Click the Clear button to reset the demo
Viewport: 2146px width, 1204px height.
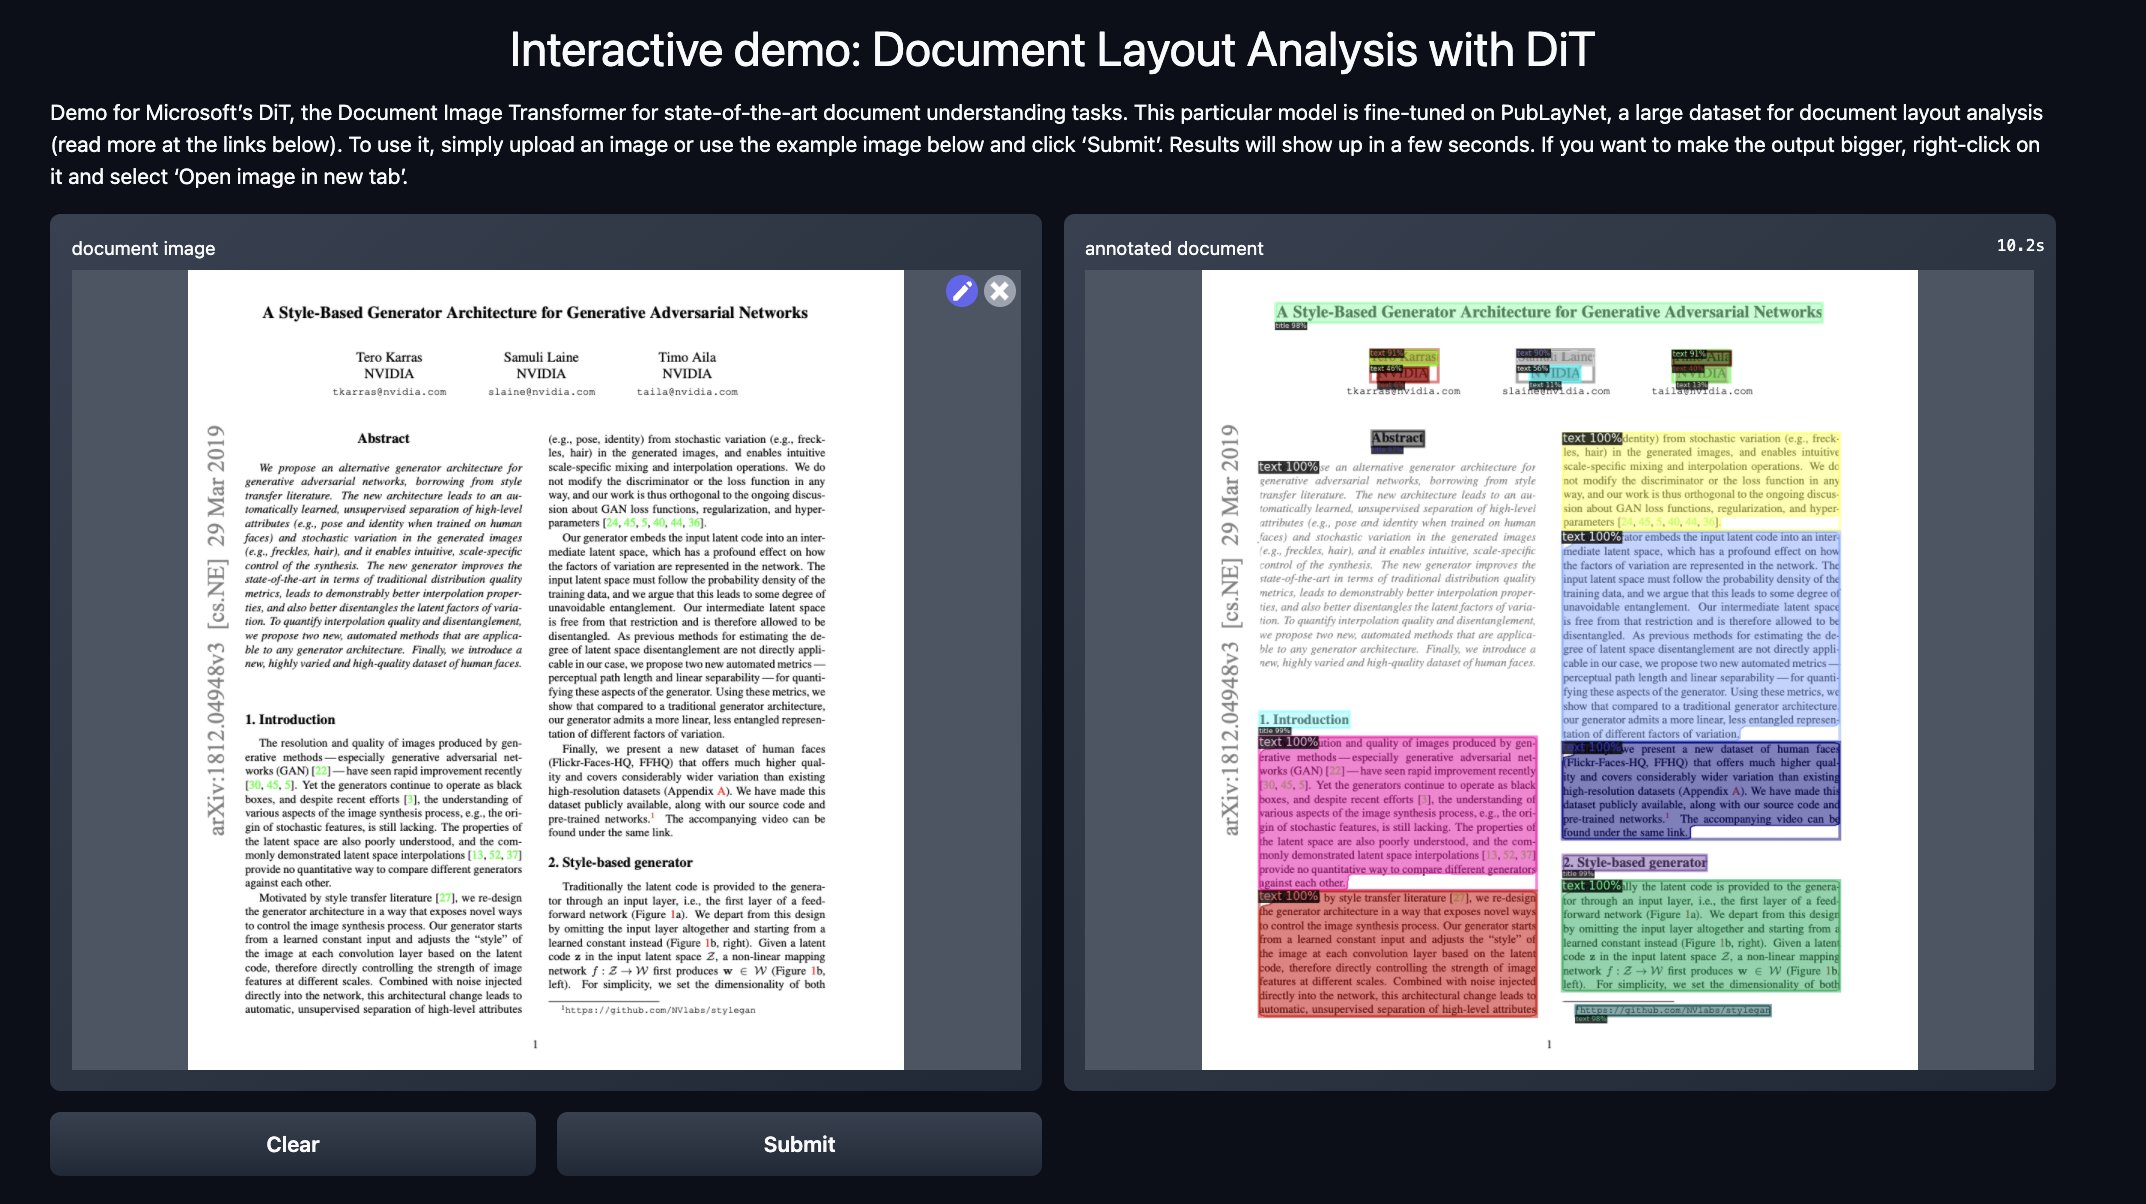pyautogui.click(x=292, y=1143)
